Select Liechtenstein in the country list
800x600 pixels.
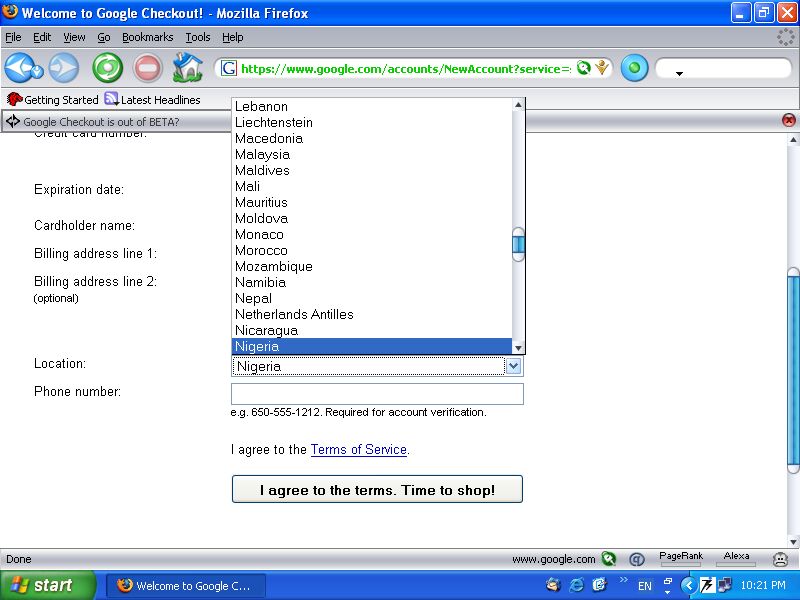372,122
